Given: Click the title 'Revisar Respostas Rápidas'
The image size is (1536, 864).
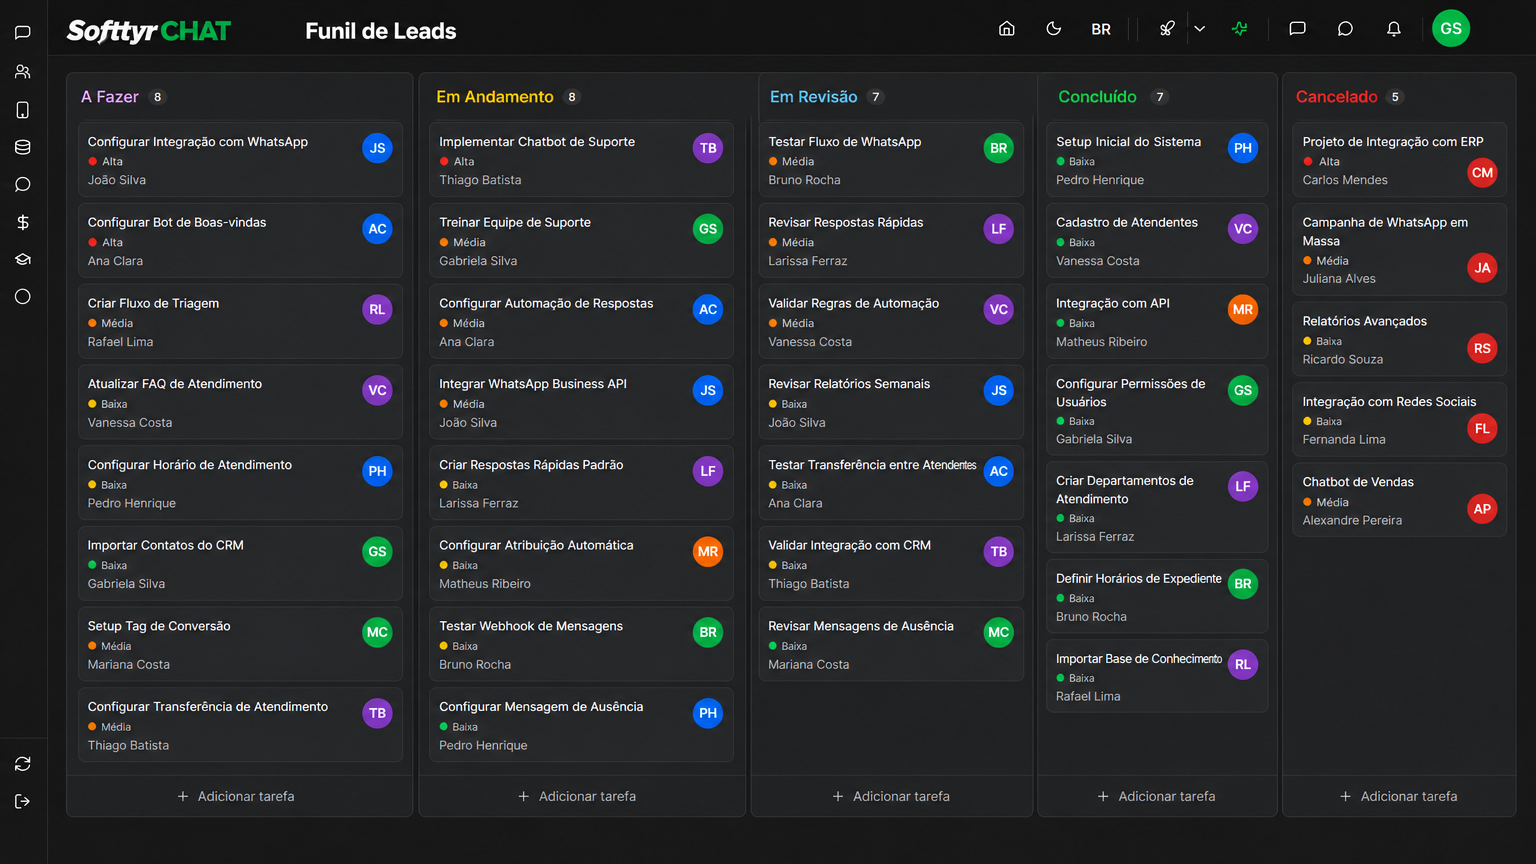Looking at the screenshot, I should tap(846, 223).
